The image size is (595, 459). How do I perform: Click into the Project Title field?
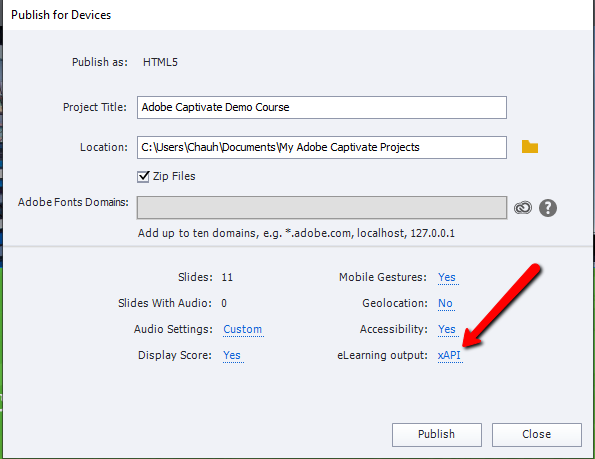click(321, 107)
